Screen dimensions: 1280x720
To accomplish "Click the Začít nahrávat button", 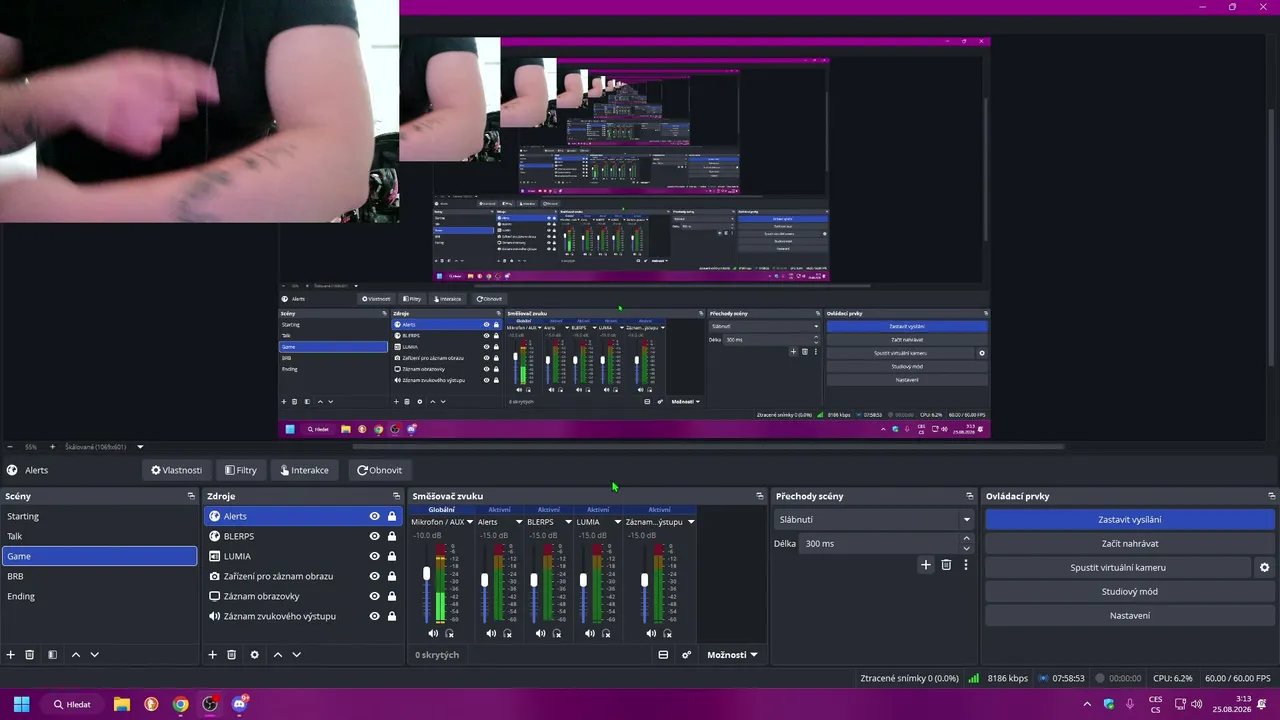I will coord(1130,544).
